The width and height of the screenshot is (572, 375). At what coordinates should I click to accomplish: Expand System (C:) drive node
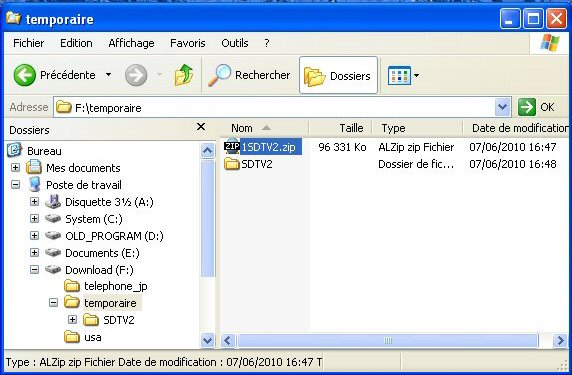34,219
